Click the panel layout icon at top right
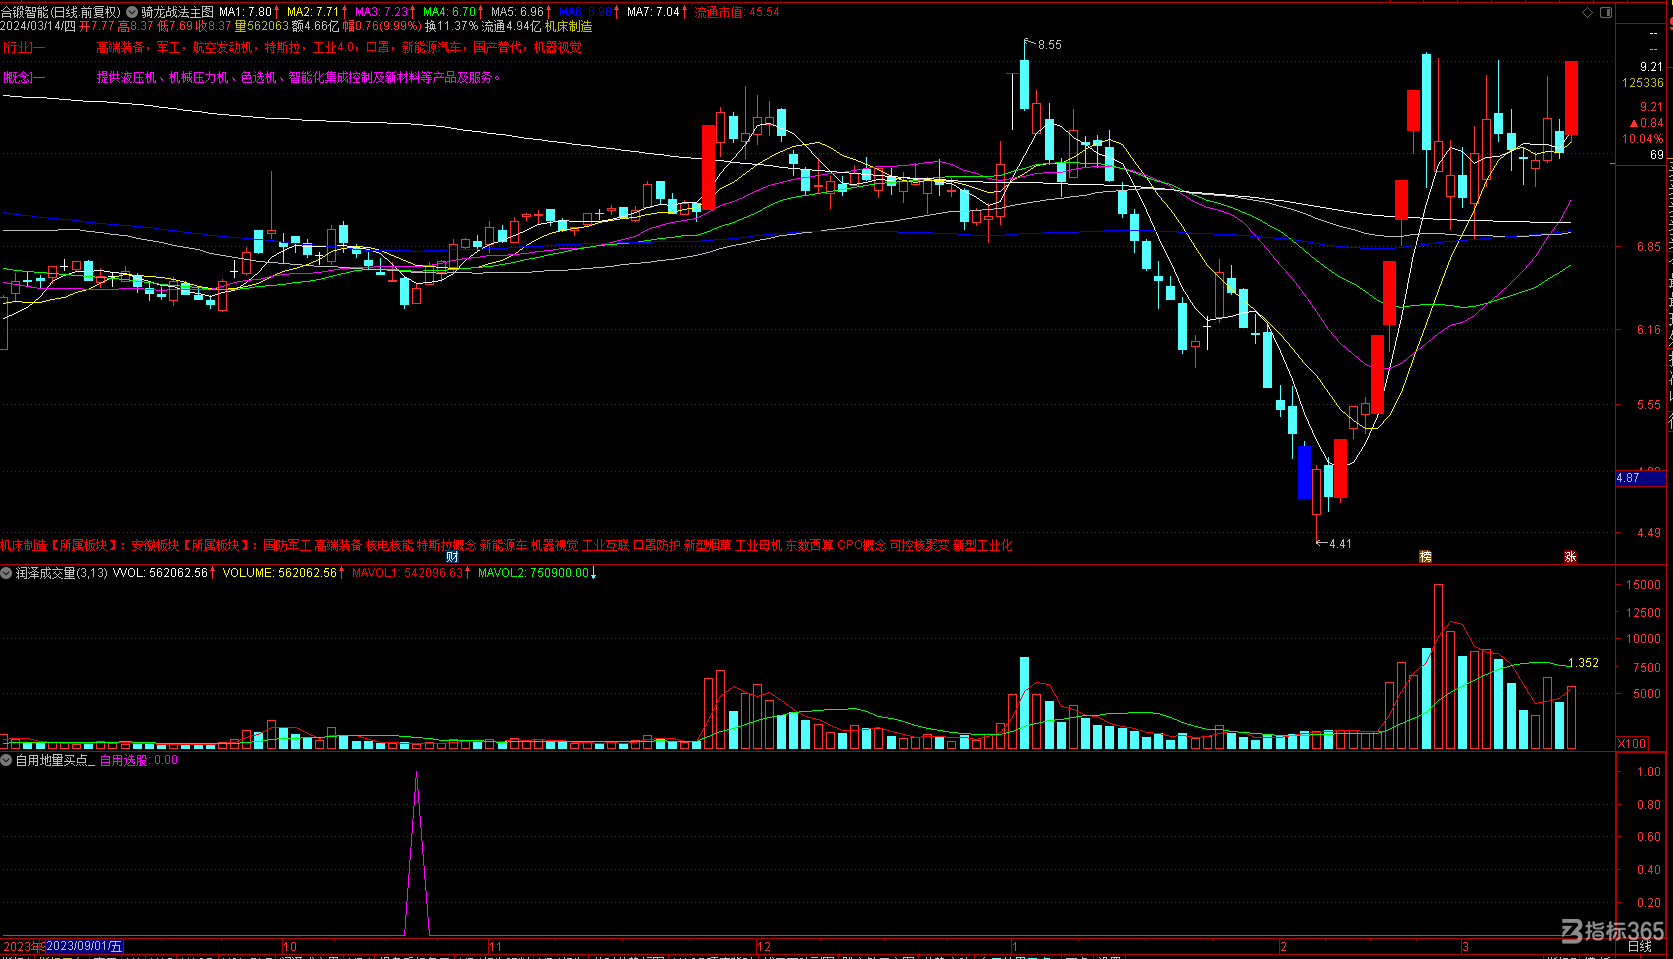 click(x=1606, y=12)
